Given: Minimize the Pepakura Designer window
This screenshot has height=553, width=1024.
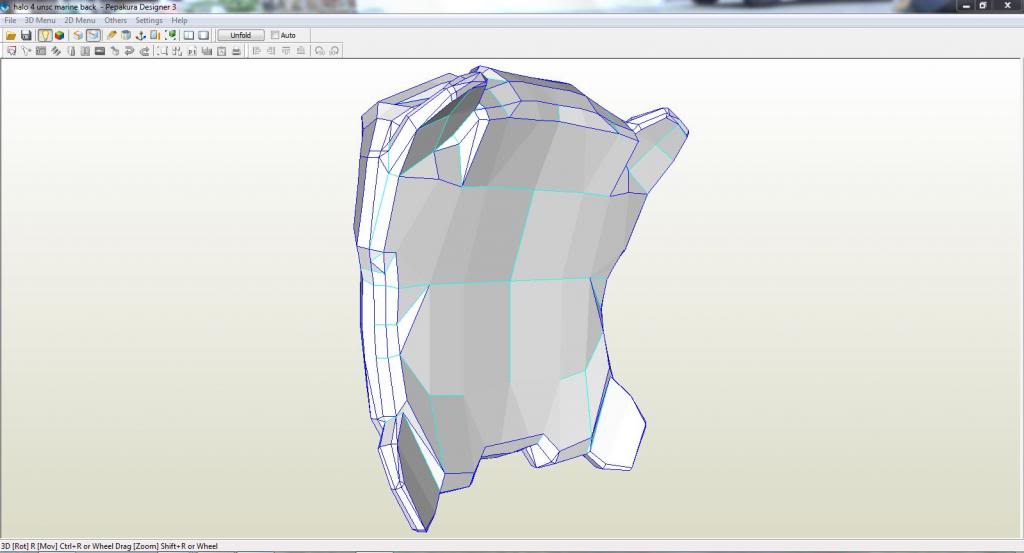Looking at the screenshot, I should coord(967,6).
